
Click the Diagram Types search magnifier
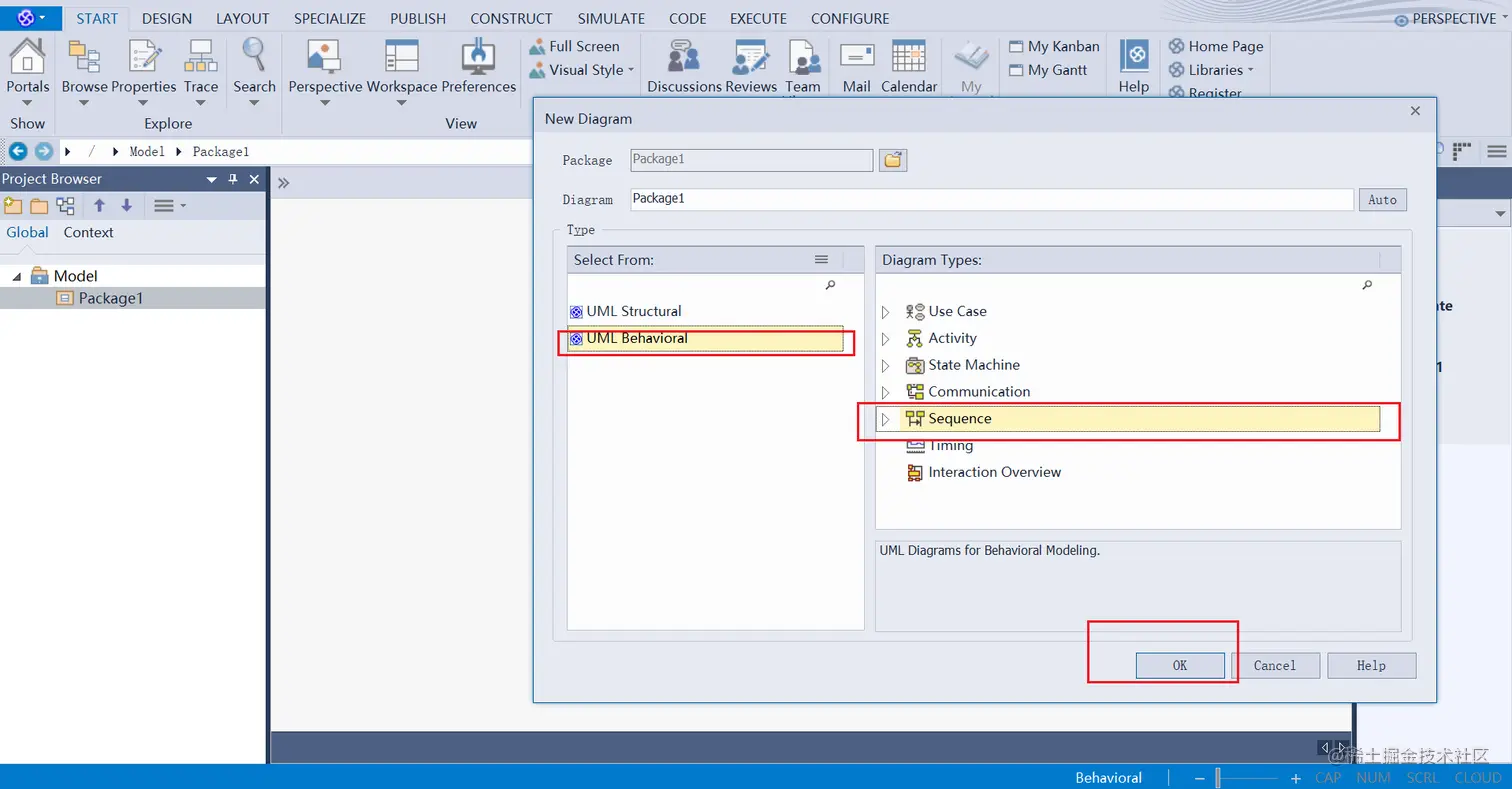1367,286
